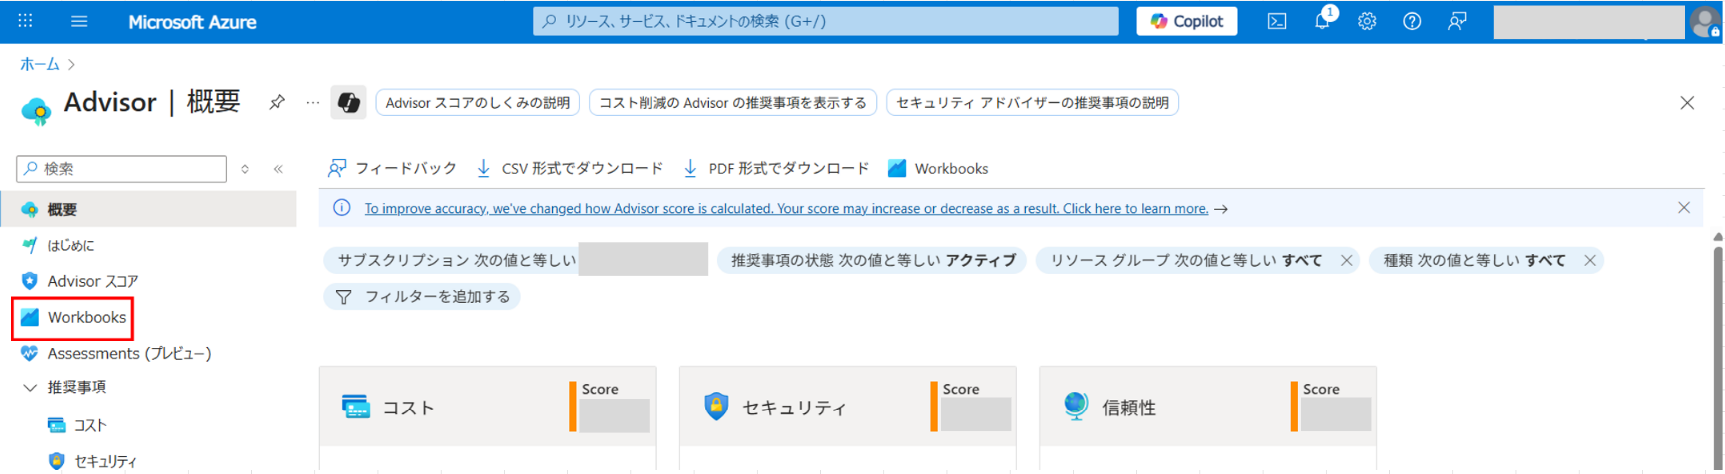
Task: Click the sidebar 検索 field
Action: (x=122, y=168)
